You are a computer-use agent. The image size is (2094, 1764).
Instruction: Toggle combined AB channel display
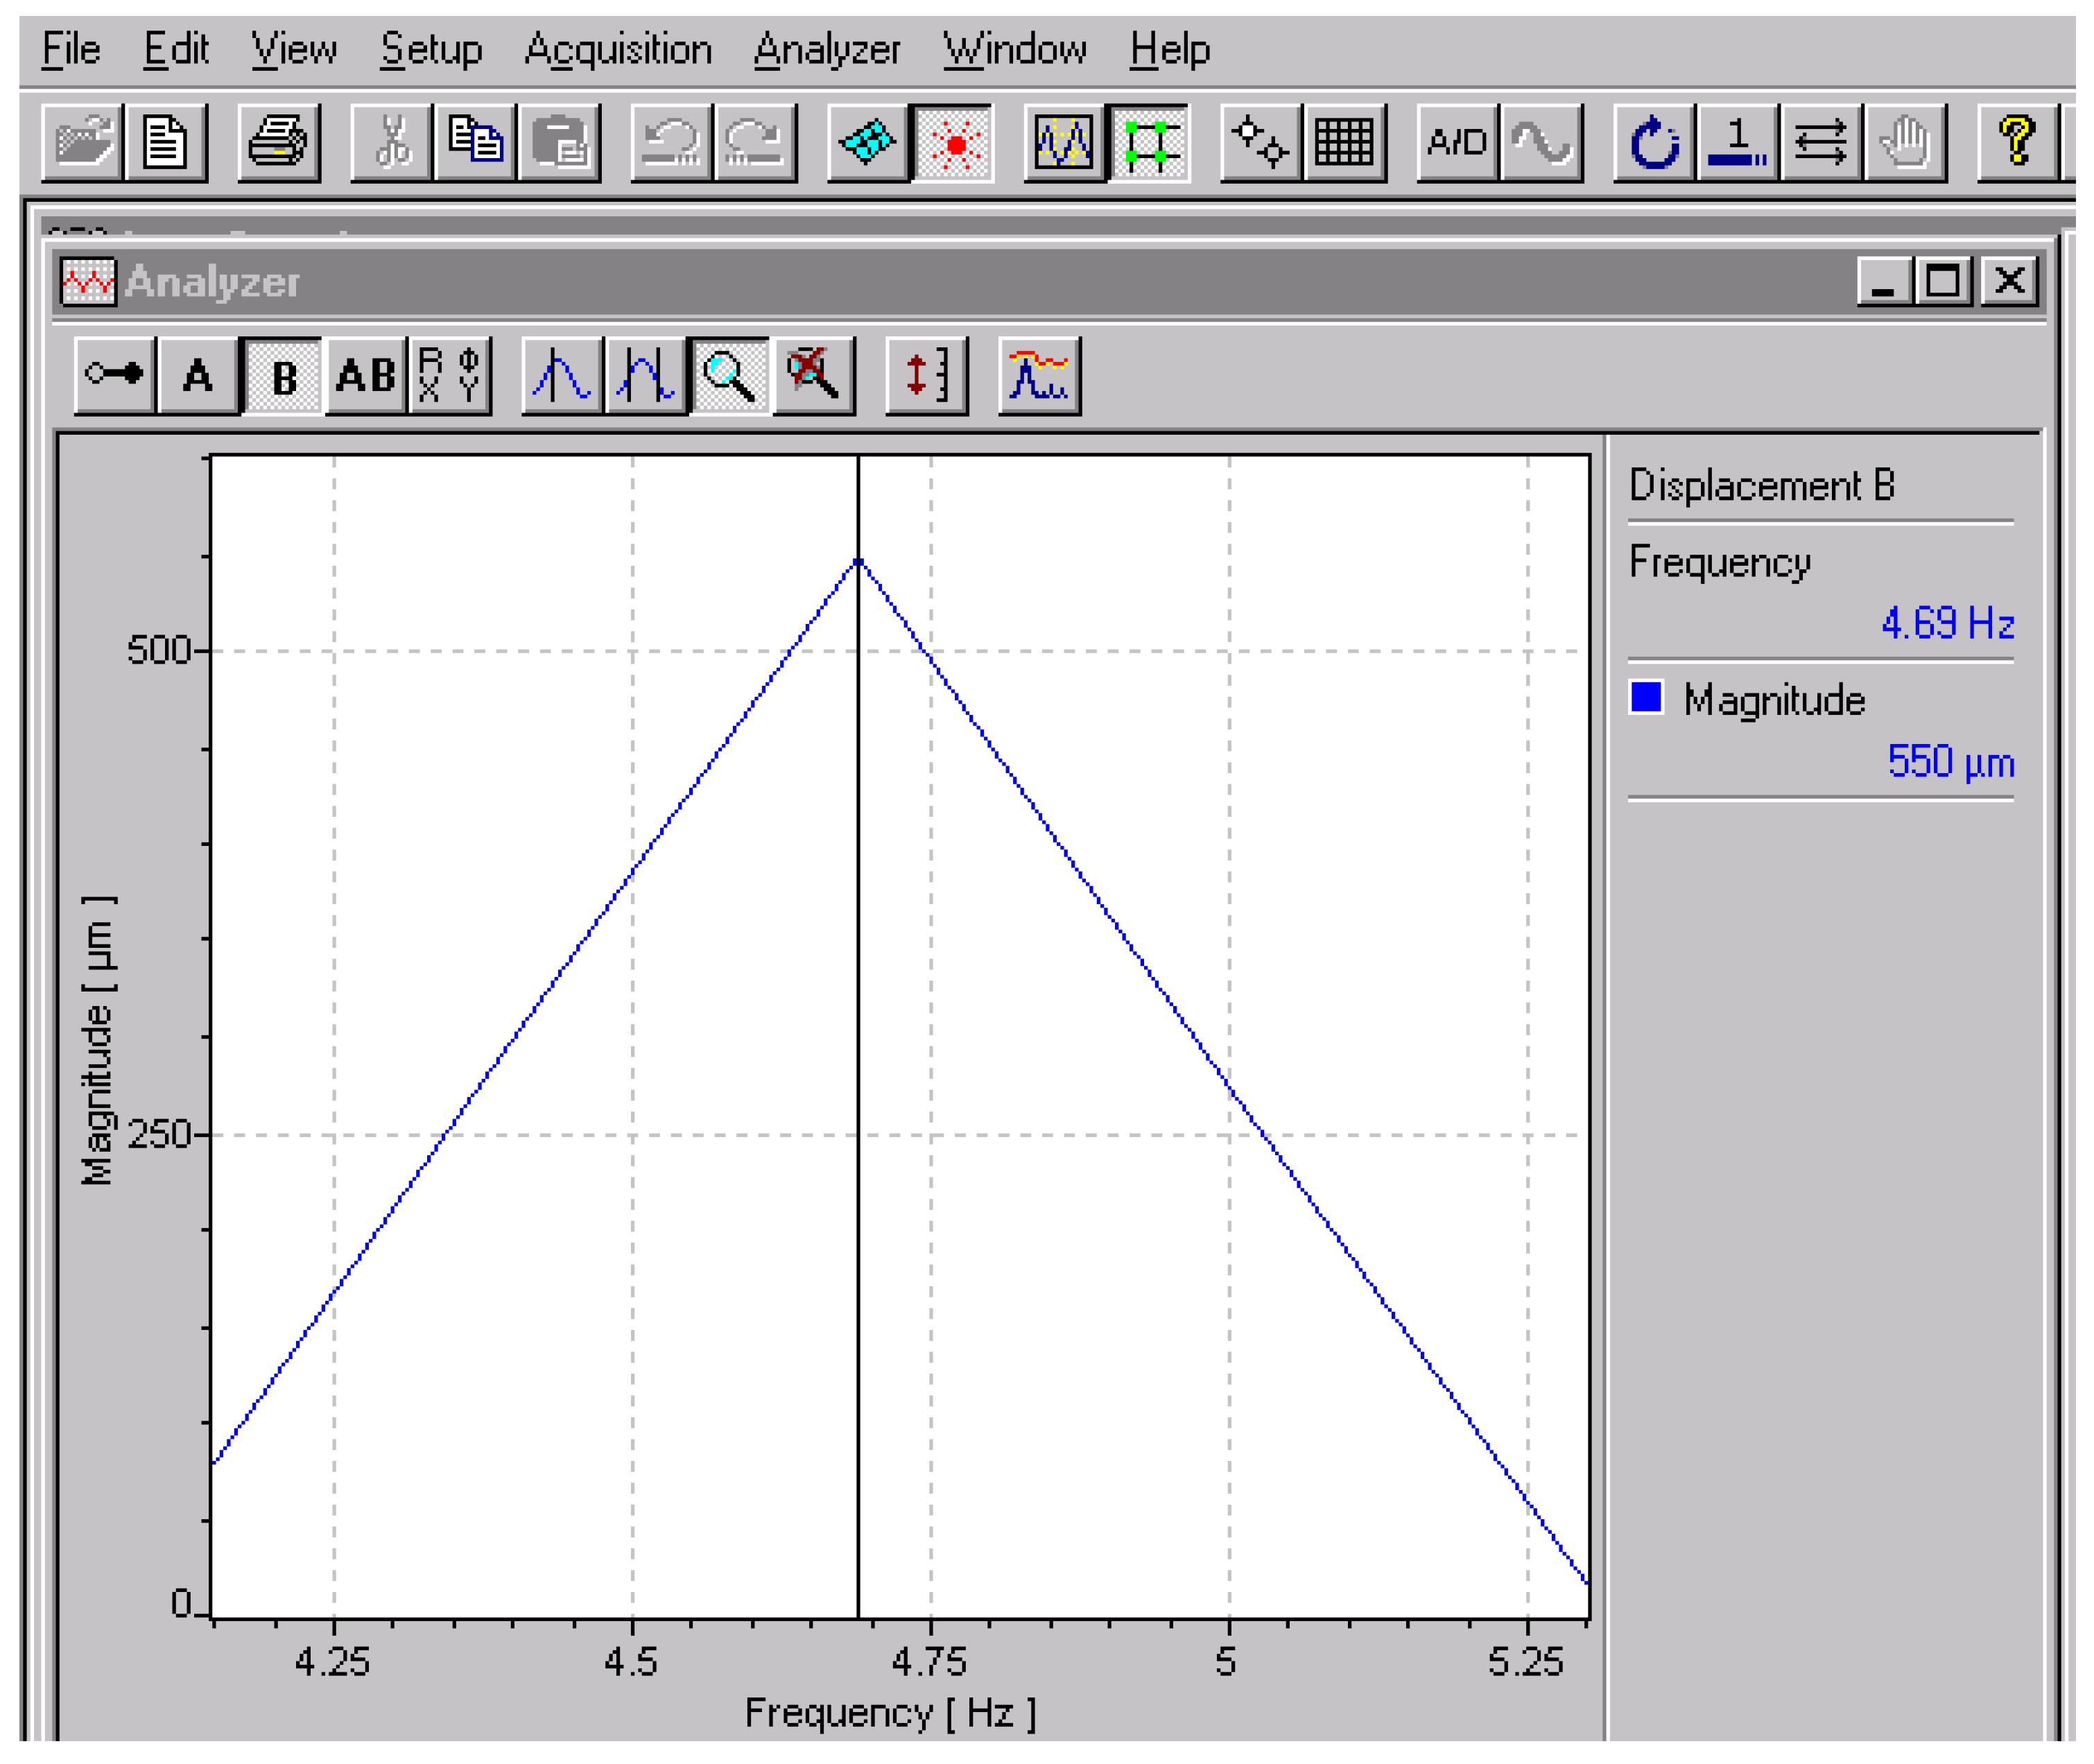pos(366,375)
